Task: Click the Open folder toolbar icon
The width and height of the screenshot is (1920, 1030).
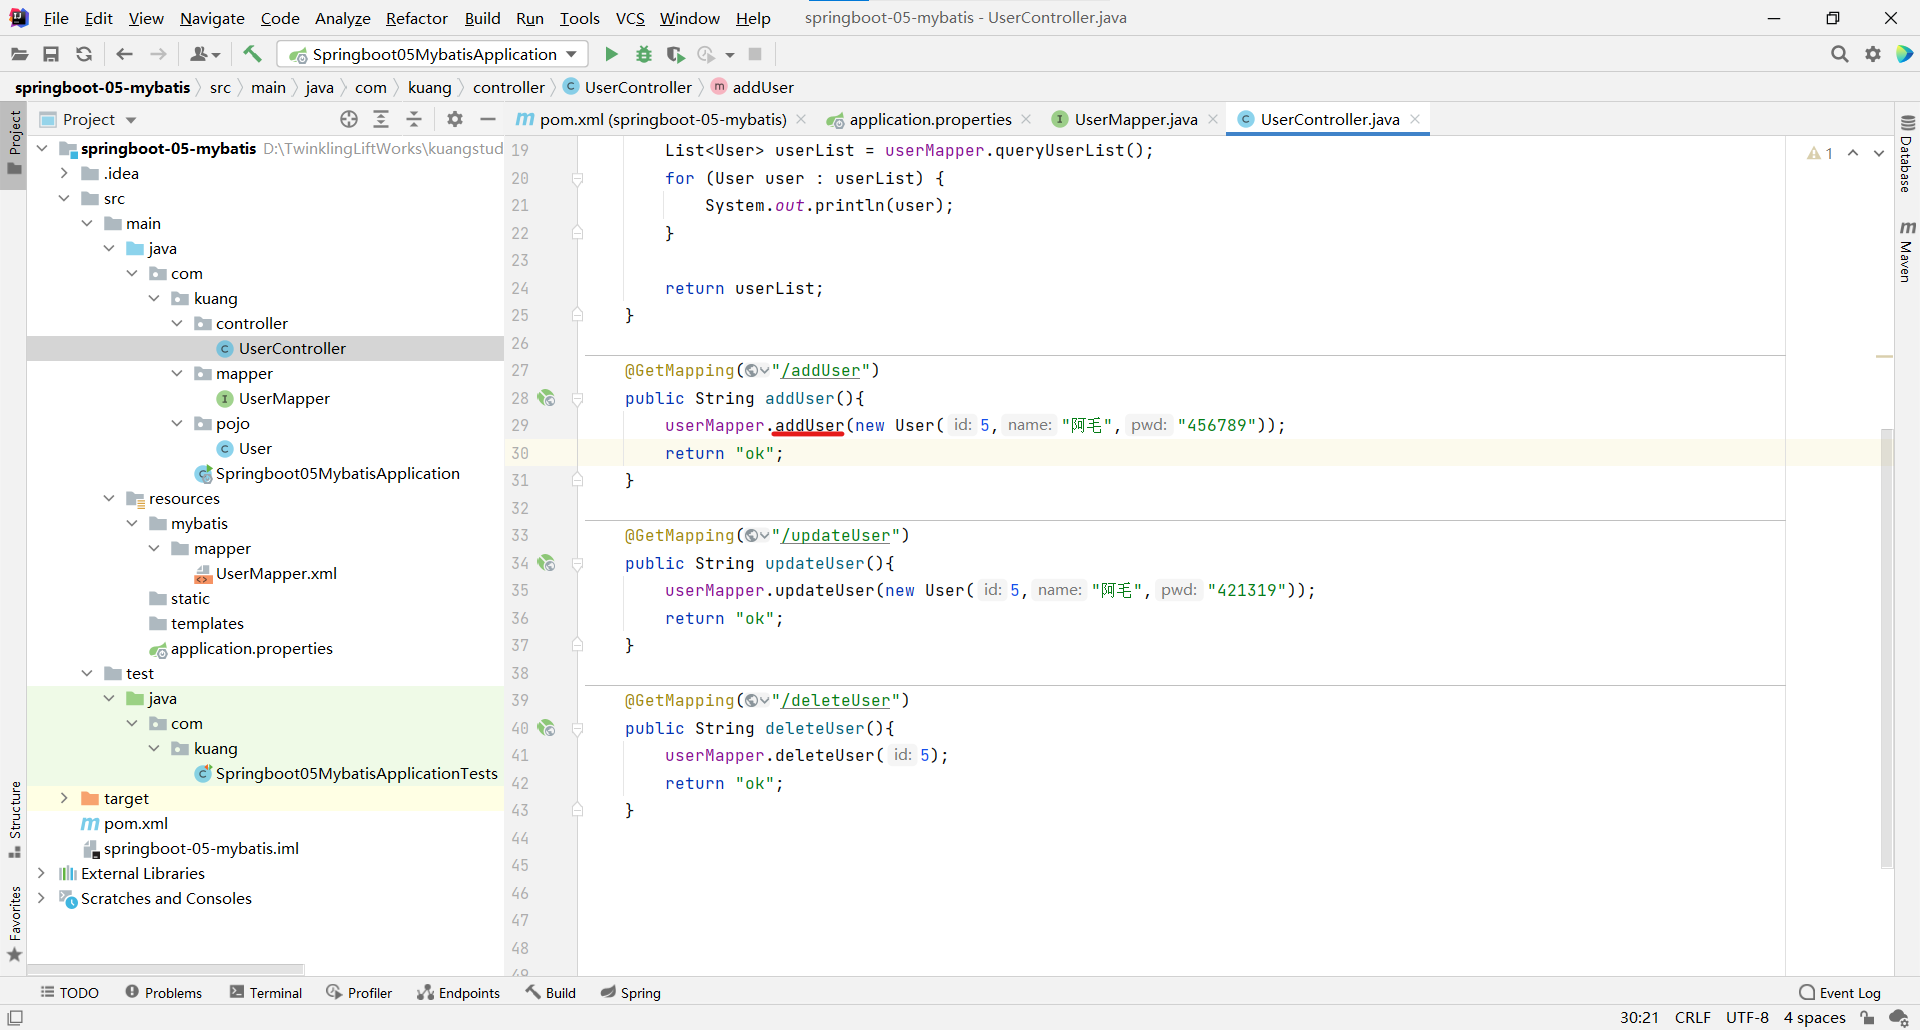Action: [x=19, y=54]
